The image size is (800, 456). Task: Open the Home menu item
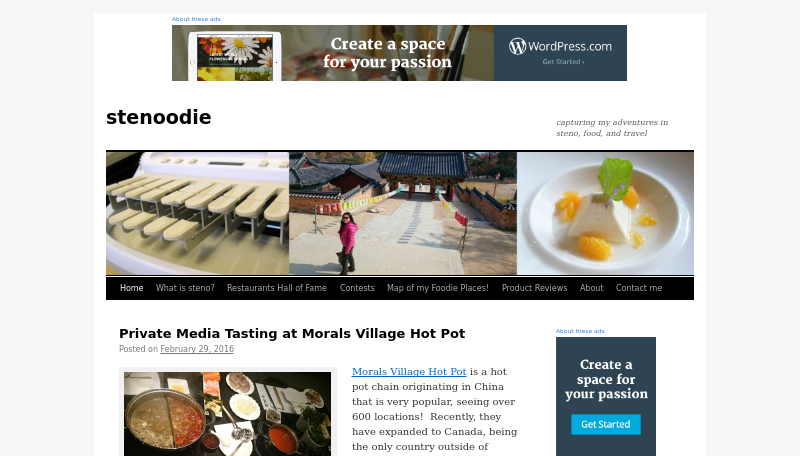click(x=132, y=288)
